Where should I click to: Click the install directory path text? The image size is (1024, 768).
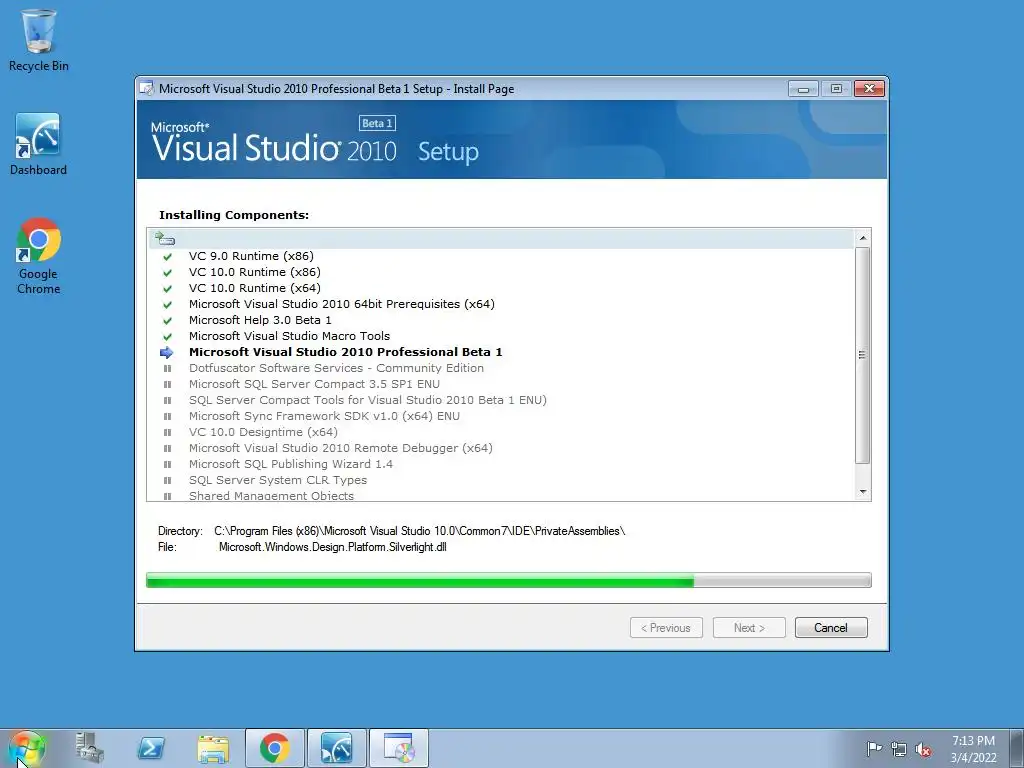coord(419,531)
